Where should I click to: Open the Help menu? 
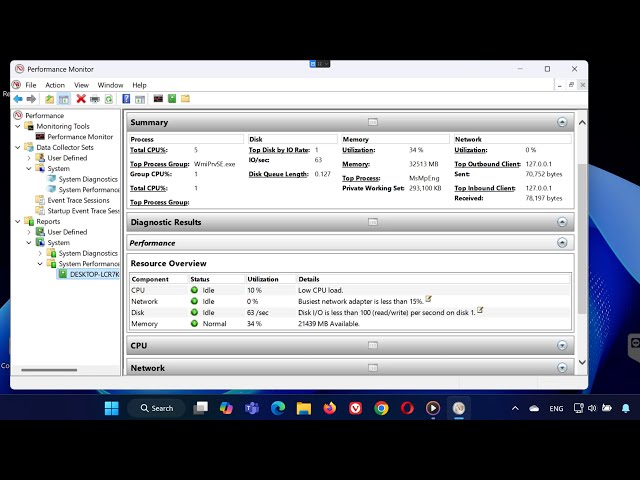139,85
